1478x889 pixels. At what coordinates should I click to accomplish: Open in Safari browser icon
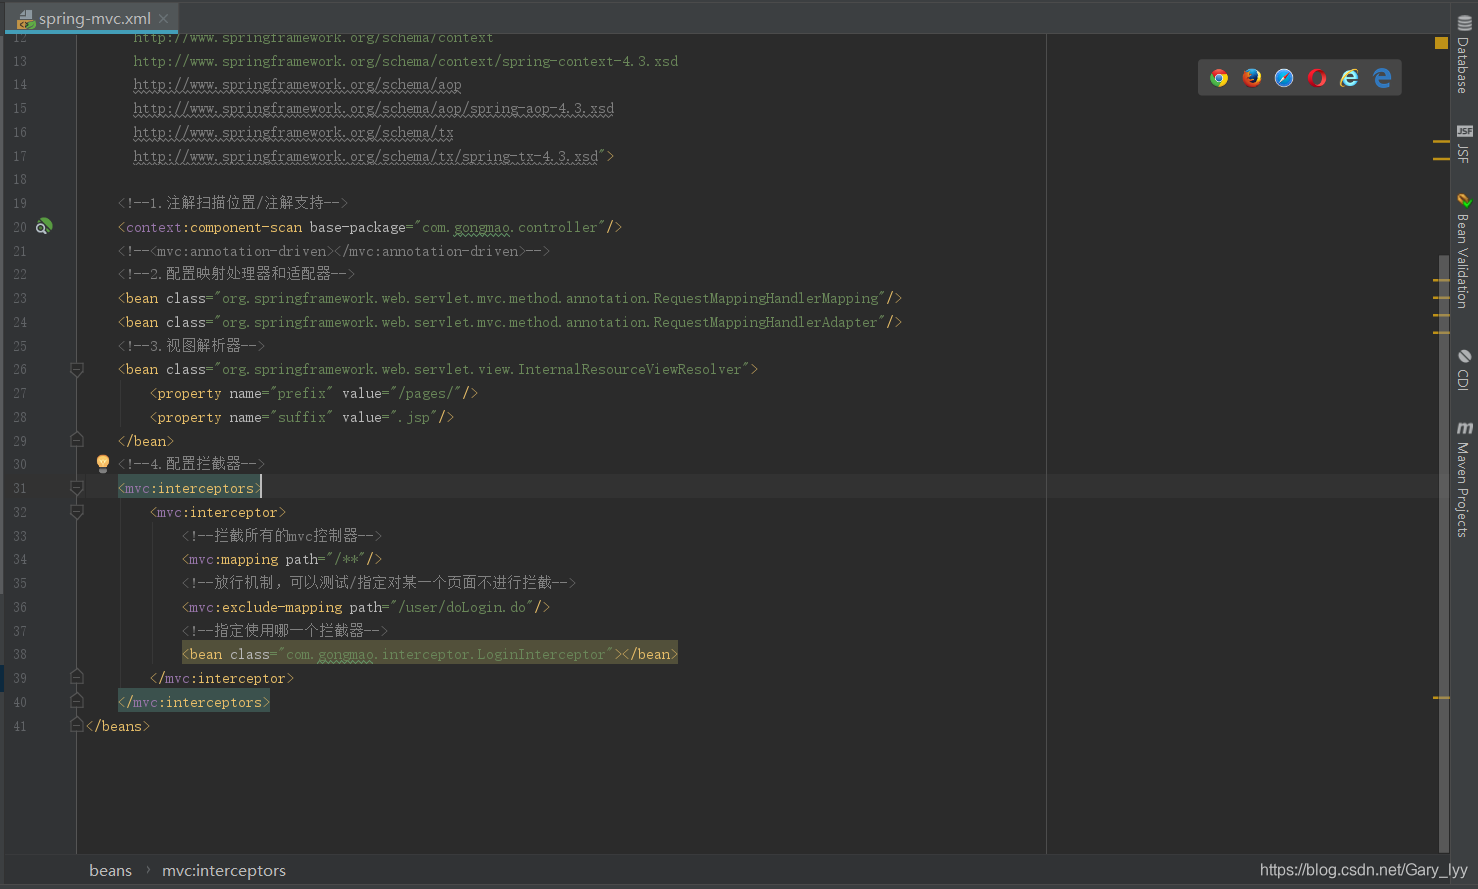[x=1284, y=78]
